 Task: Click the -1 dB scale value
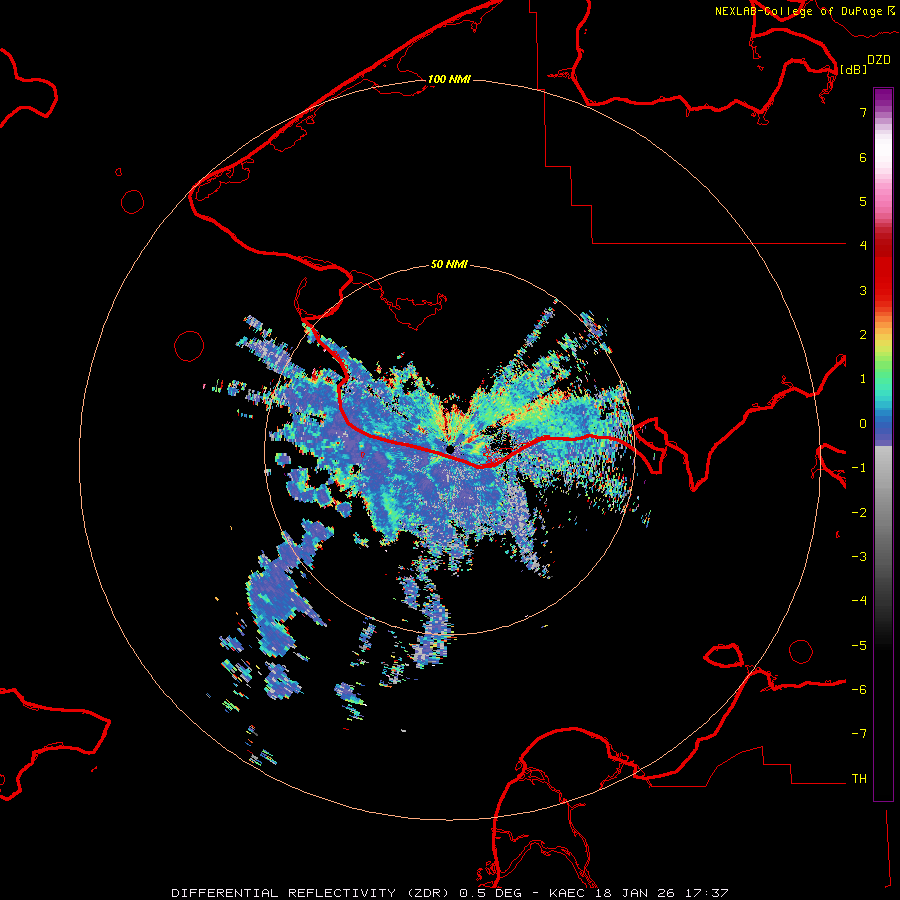coord(859,468)
